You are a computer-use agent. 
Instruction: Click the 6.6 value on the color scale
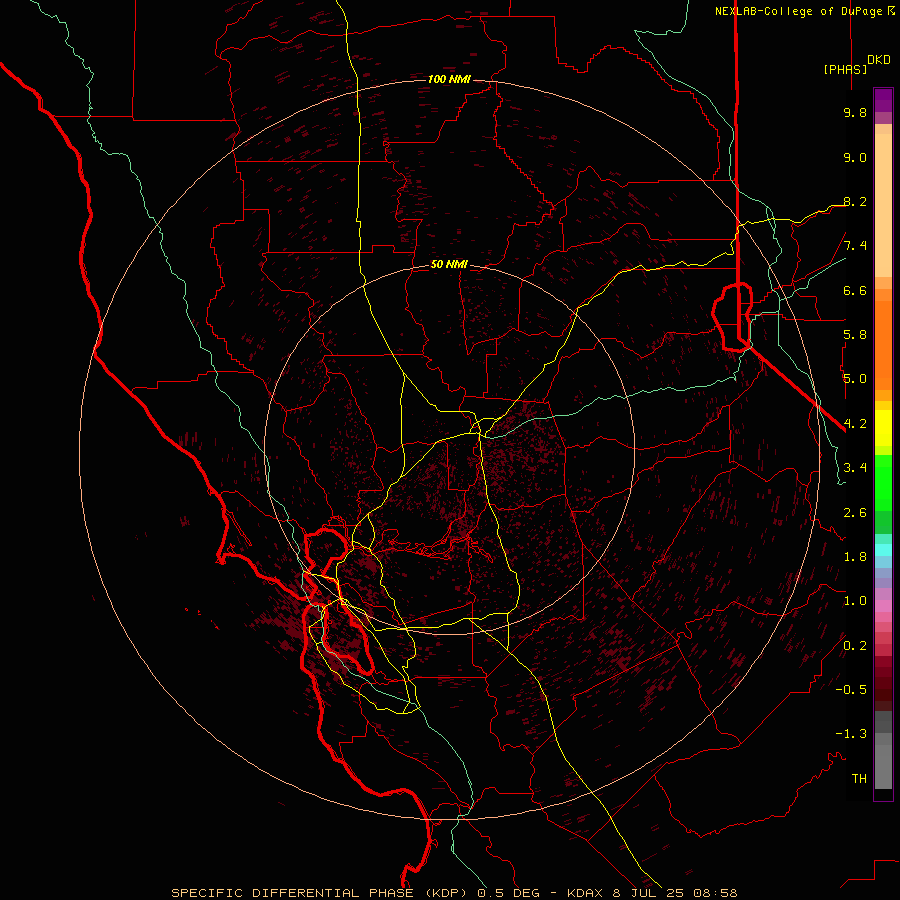(855, 291)
